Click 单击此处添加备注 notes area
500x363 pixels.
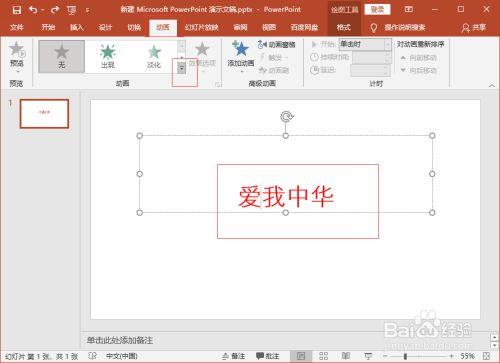point(119,340)
